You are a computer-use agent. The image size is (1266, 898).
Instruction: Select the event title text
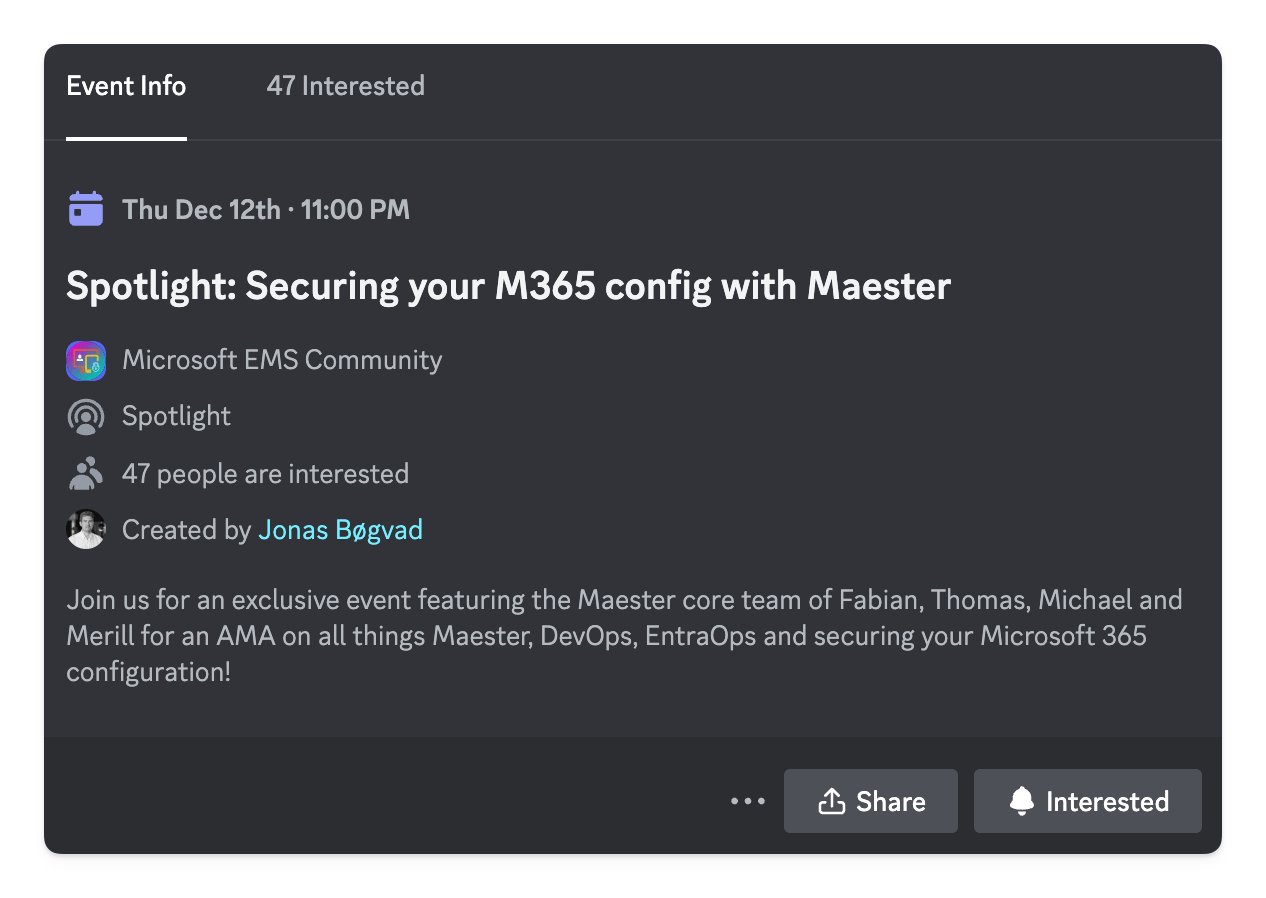pyautogui.click(x=508, y=286)
